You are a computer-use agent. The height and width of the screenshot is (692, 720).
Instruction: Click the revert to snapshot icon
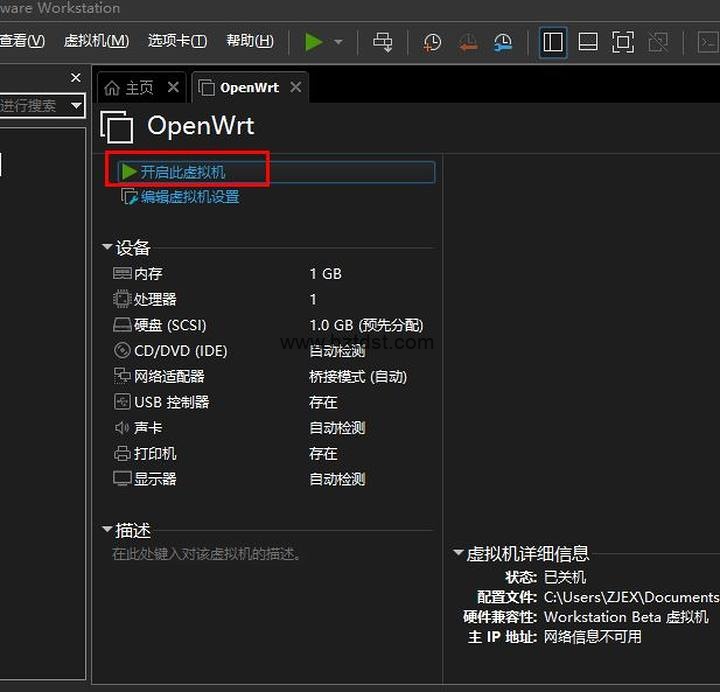(468, 43)
